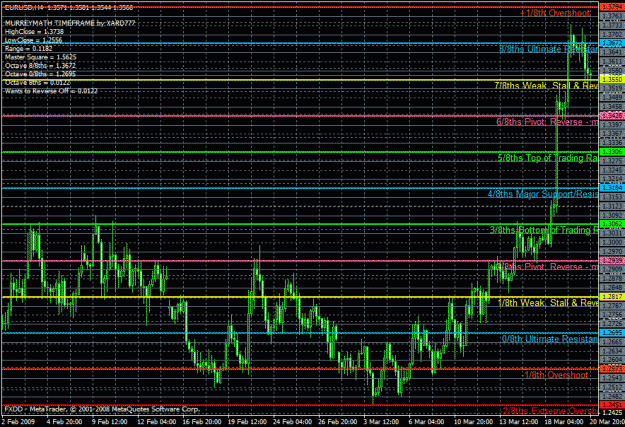Screen dimensions: 625x427
Task: Click the -1/8th Overshoot level label
Action: point(555,375)
